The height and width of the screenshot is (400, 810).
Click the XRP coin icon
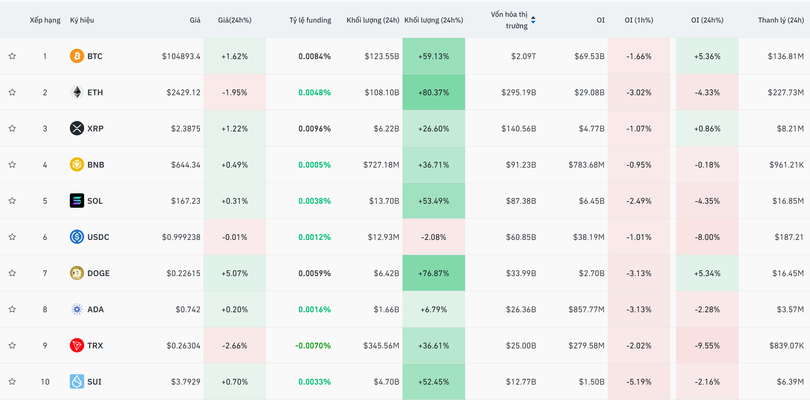(77, 128)
